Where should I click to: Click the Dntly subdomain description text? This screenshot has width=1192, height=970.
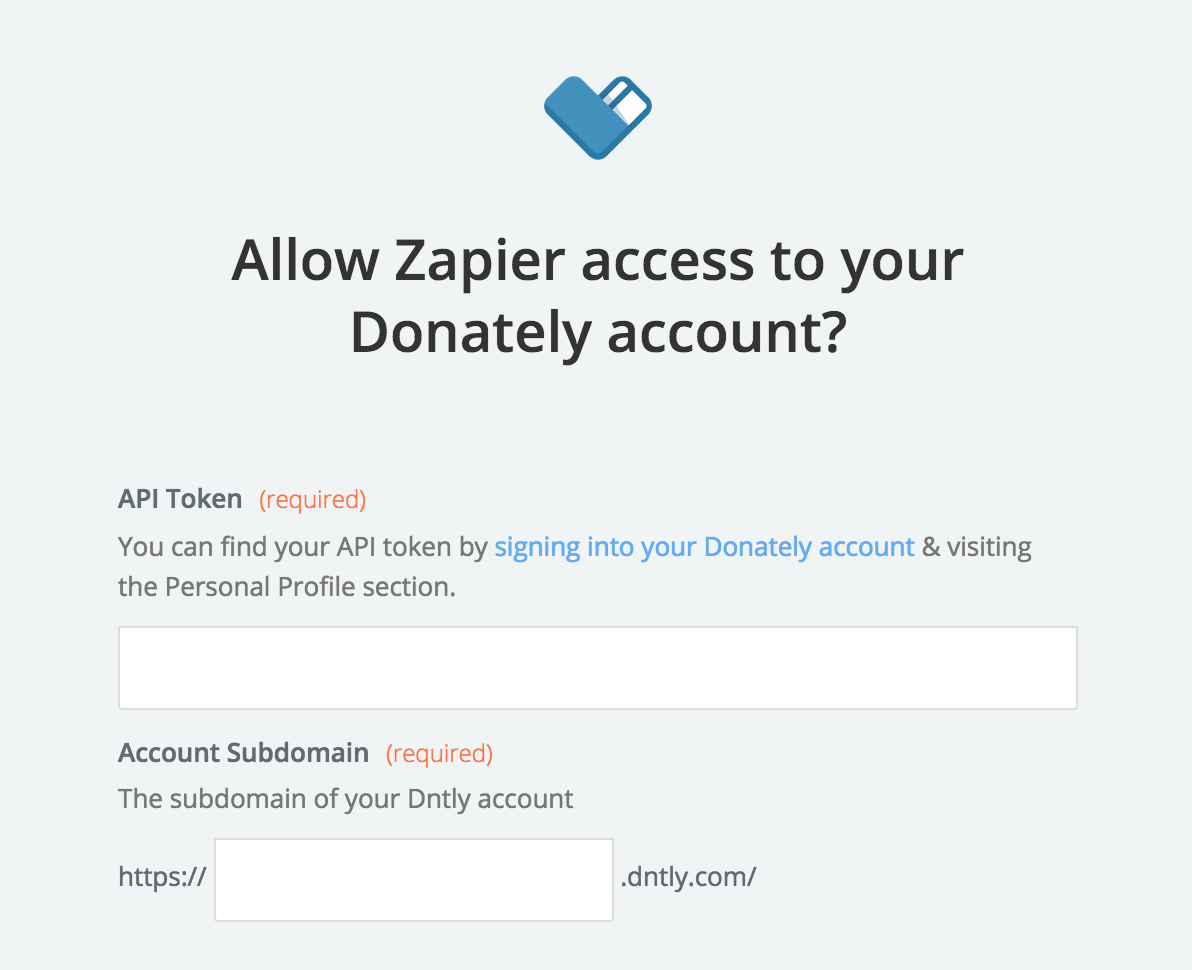pos(346,799)
